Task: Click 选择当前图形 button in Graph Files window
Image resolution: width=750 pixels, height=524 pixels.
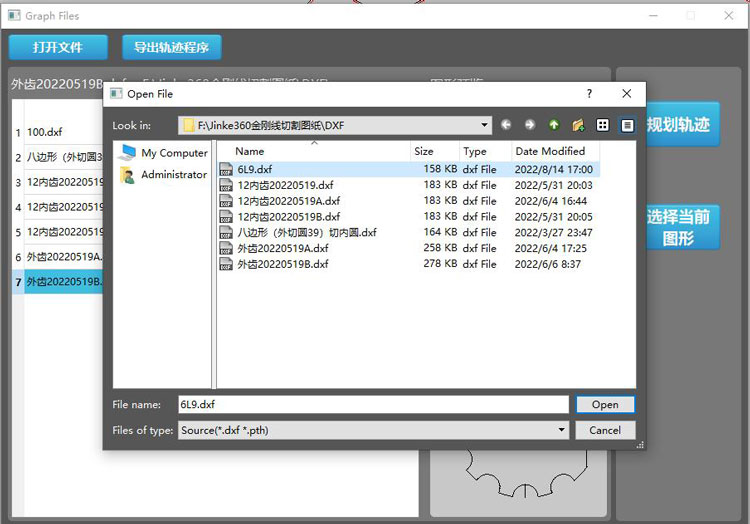Action: pos(683,228)
